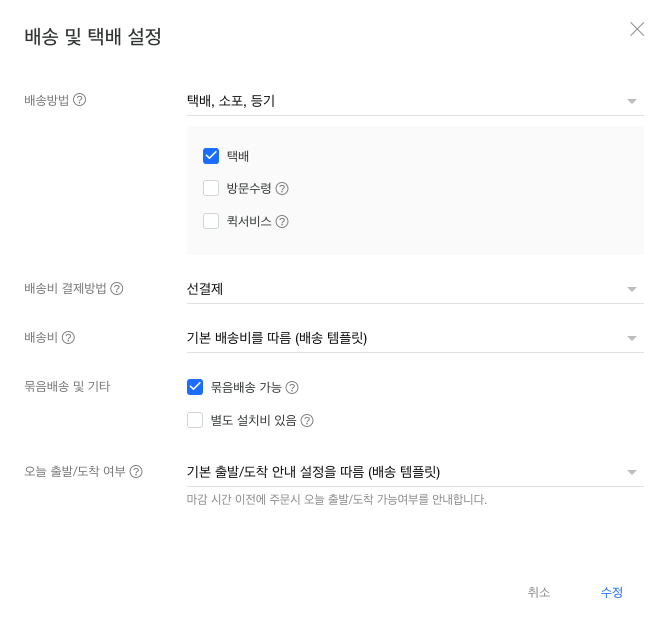Click help icon beside 방문수령
Image resolution: width=668 pixels, height=620 pixels.
point(282,188)
